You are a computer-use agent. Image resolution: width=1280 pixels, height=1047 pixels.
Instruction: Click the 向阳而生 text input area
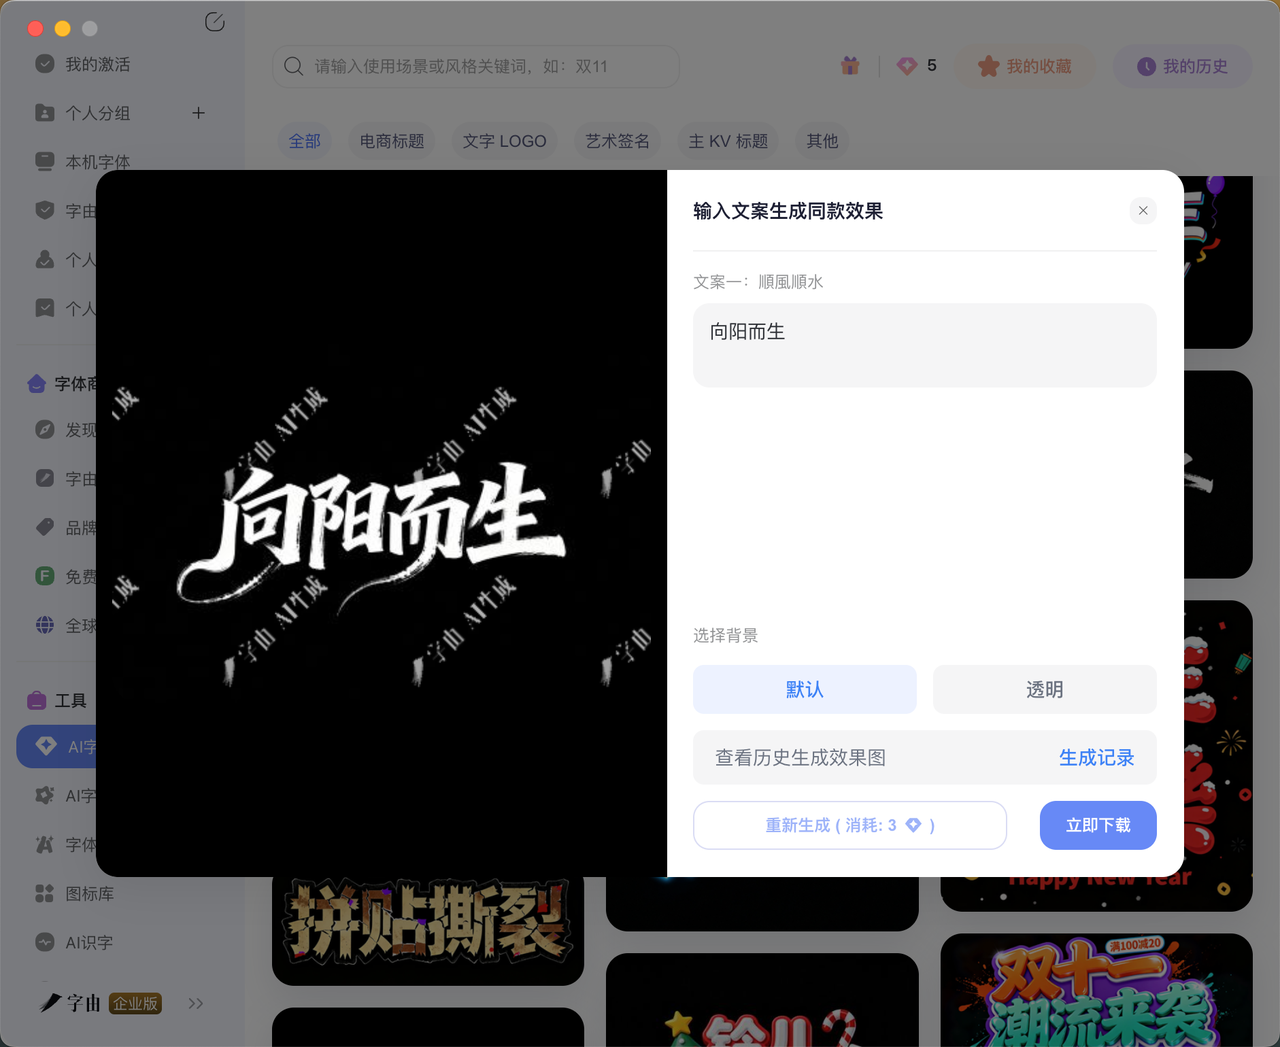(x=924, y=345)
